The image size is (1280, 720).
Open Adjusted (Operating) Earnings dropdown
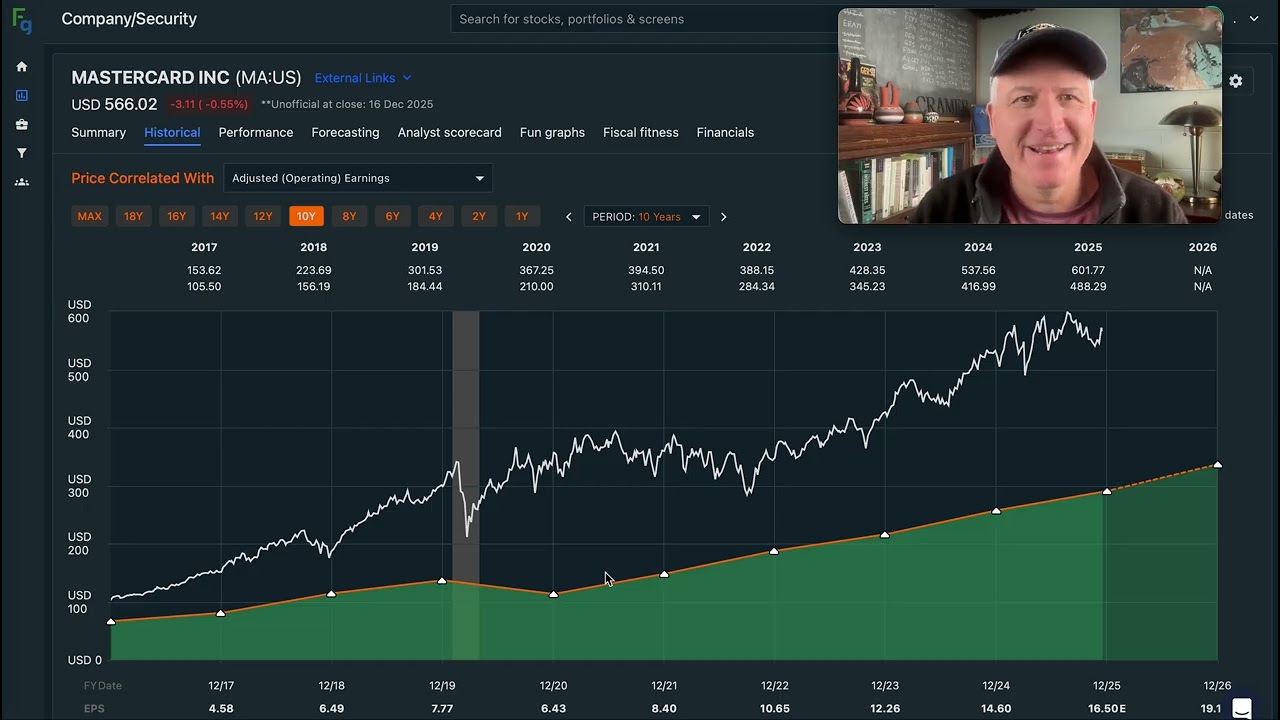point(358,178)
